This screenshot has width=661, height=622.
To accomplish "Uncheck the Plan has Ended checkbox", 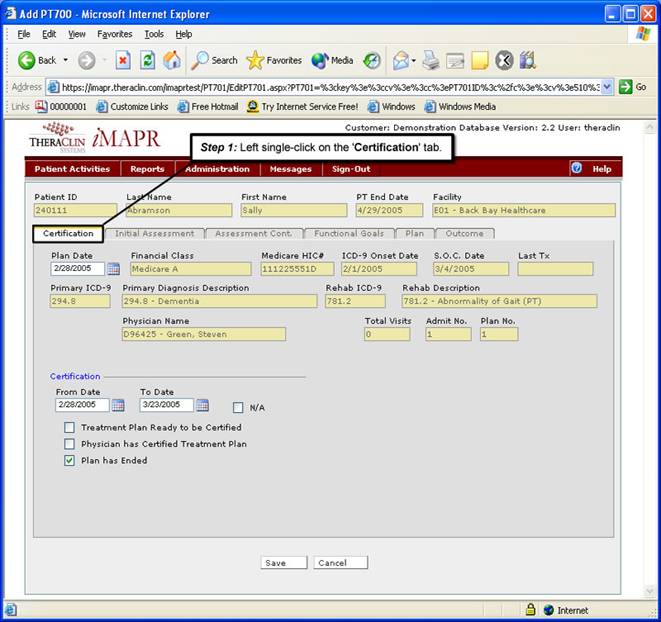I will click(x=69, y=460).
